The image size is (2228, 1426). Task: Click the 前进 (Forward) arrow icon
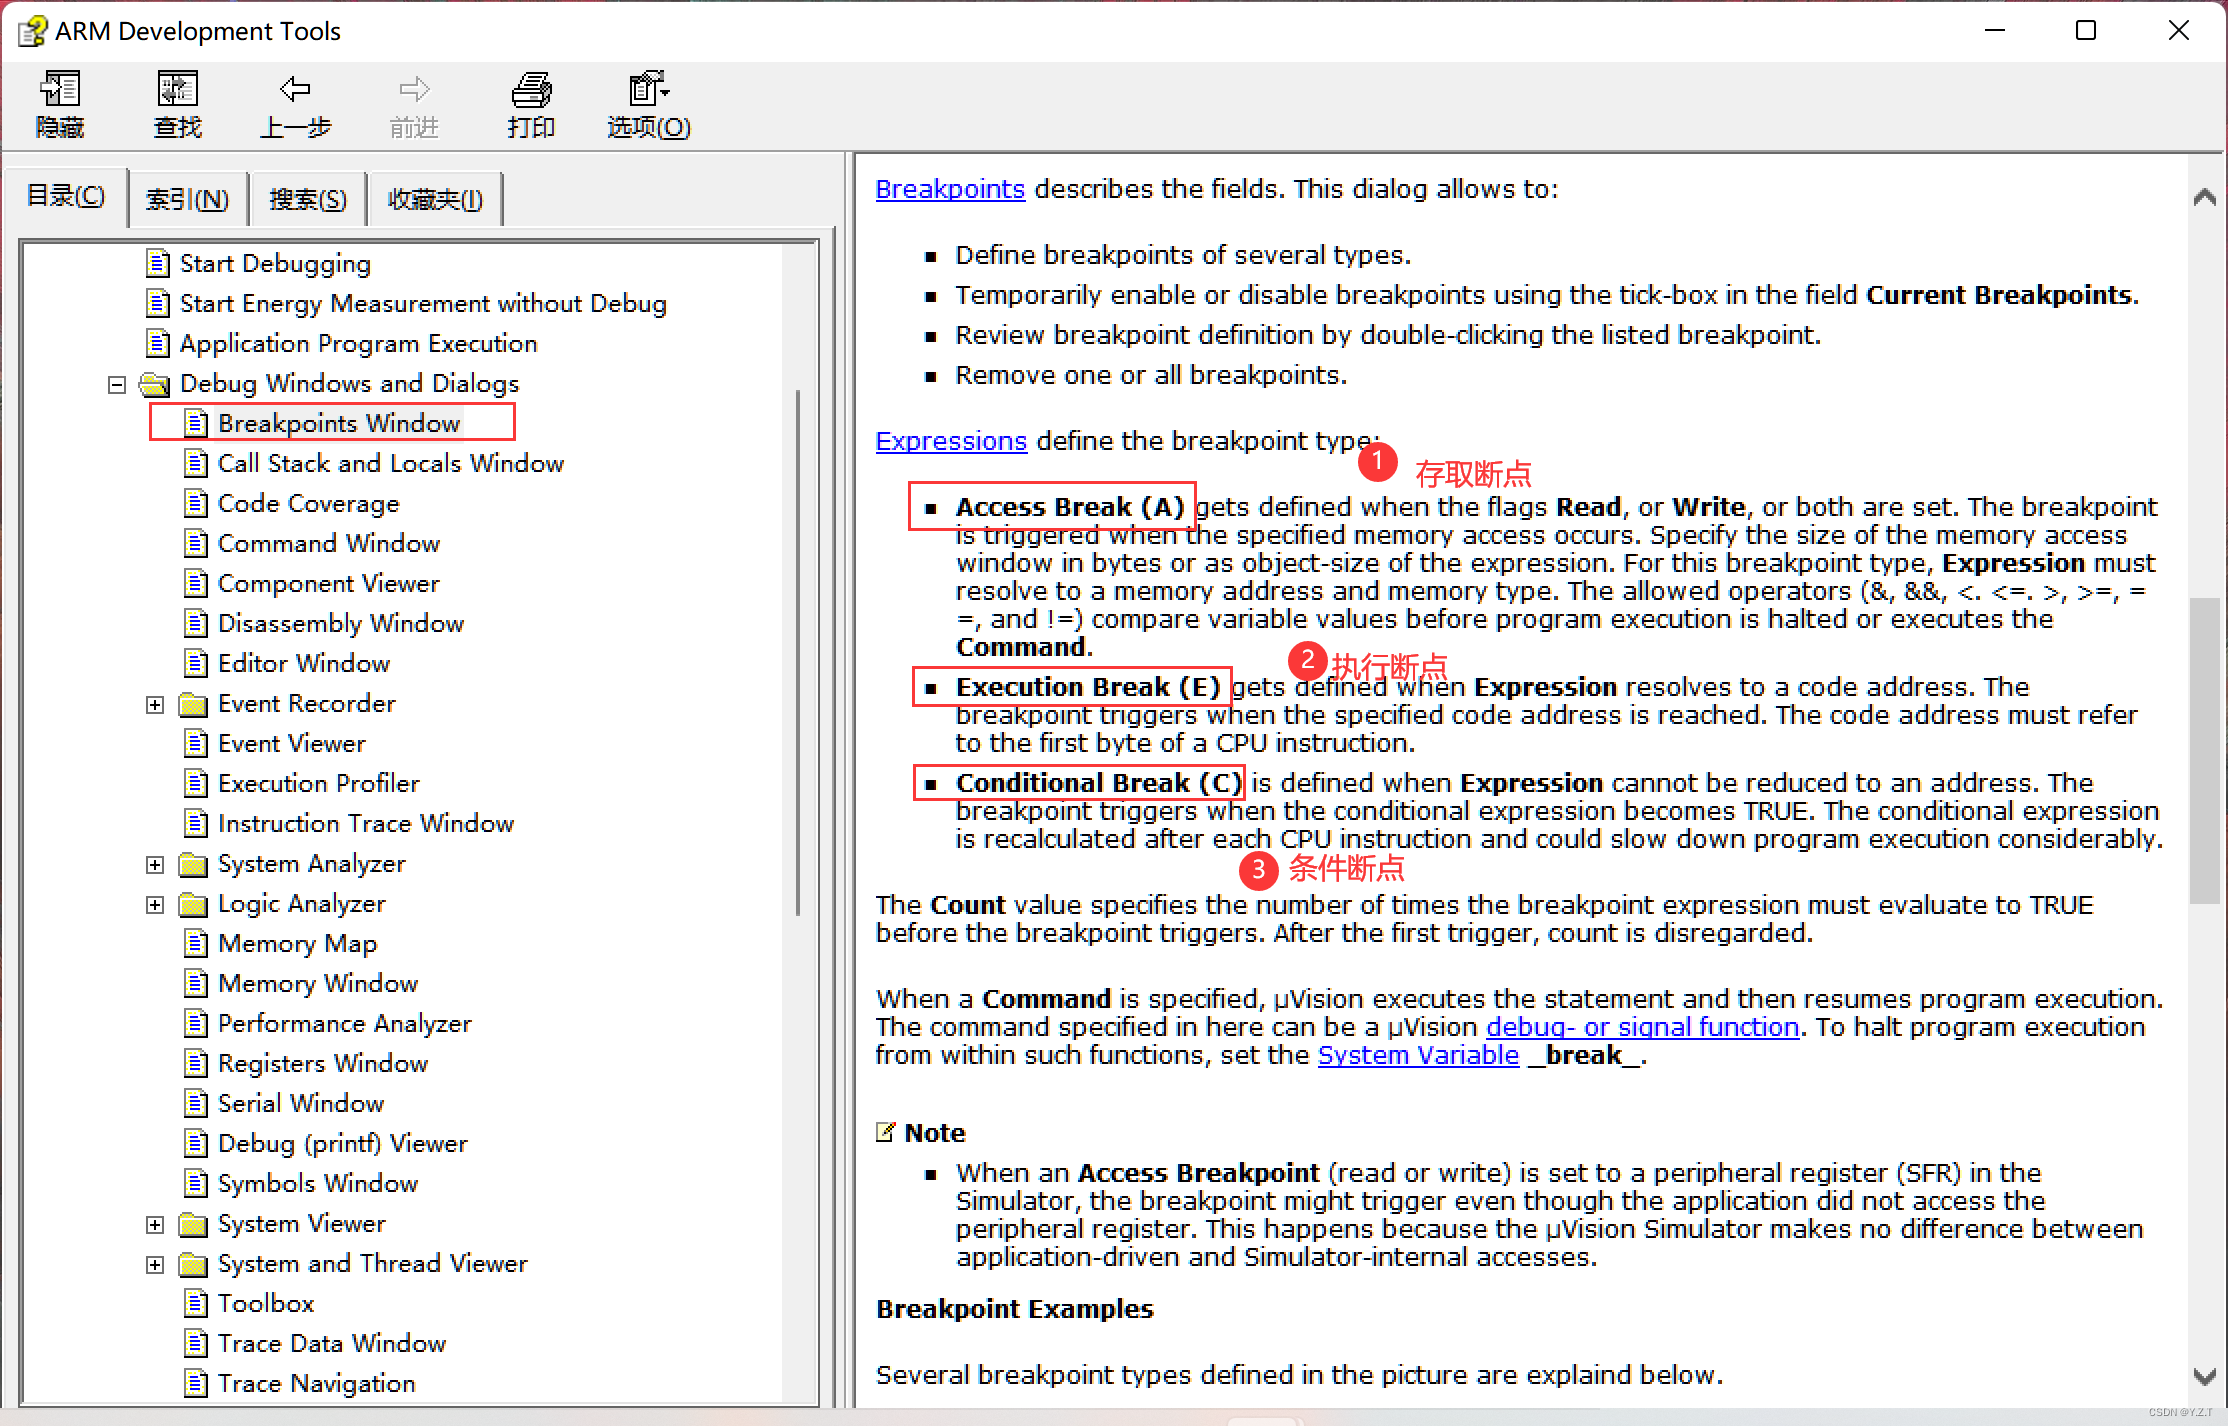click(x=414, y=90)
